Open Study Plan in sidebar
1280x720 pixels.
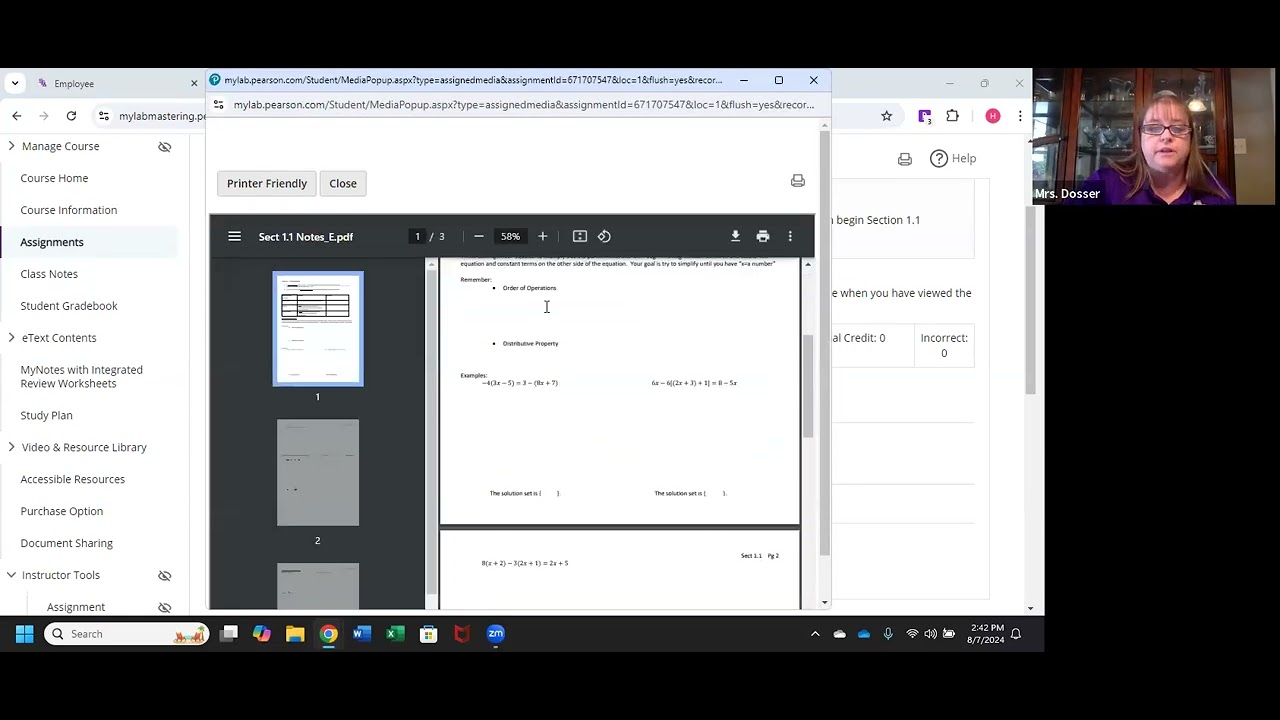[x=47, y=415]
